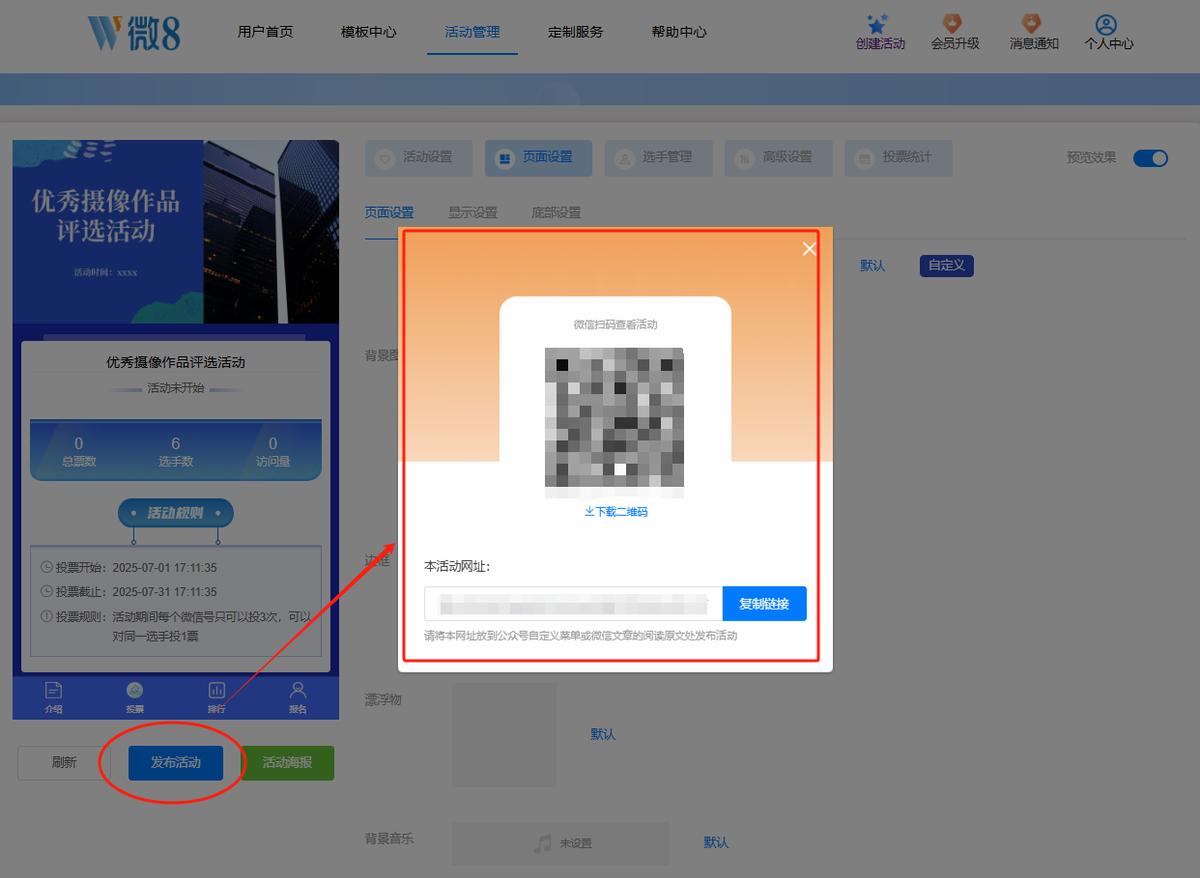Open 帮助中心 menu
1200x878 pixels.
pos(679,32)
